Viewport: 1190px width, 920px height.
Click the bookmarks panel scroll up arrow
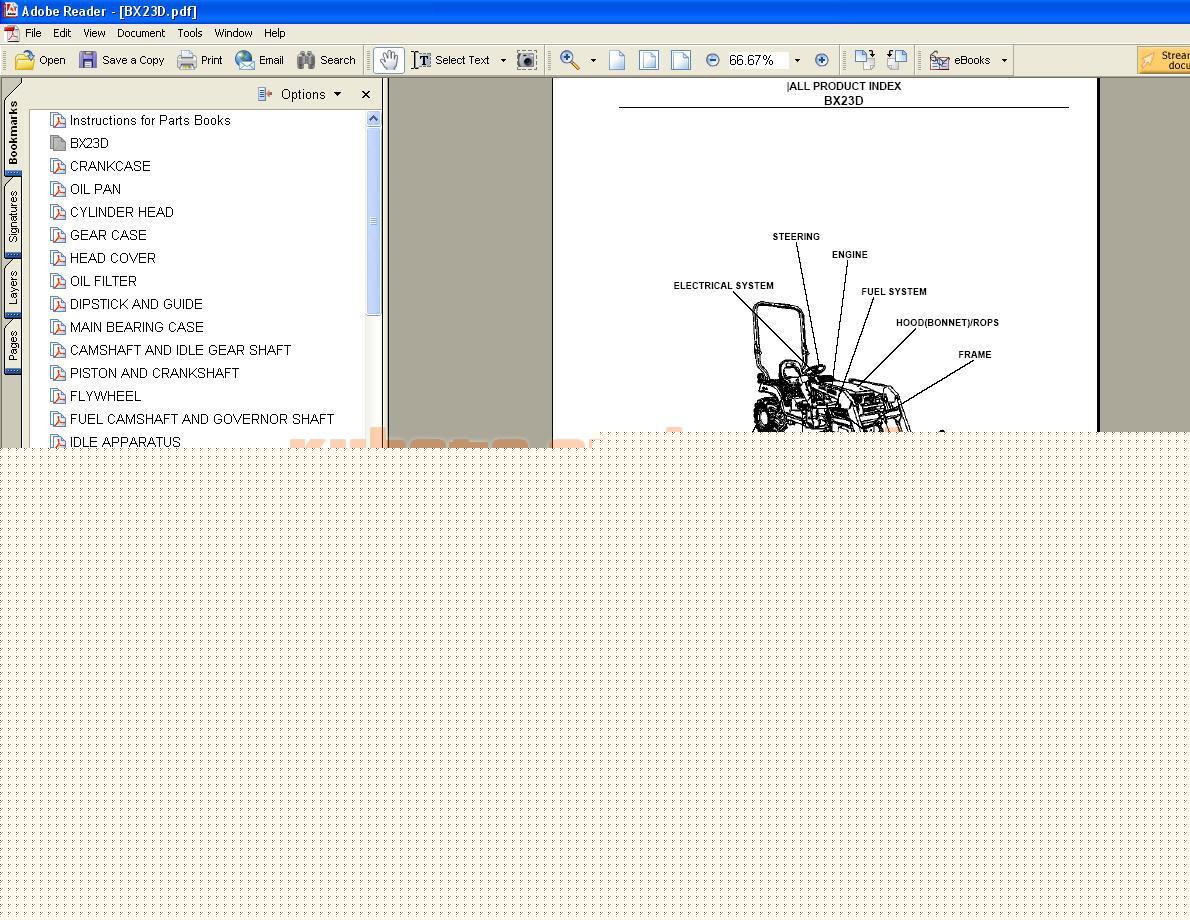[373, 118]
